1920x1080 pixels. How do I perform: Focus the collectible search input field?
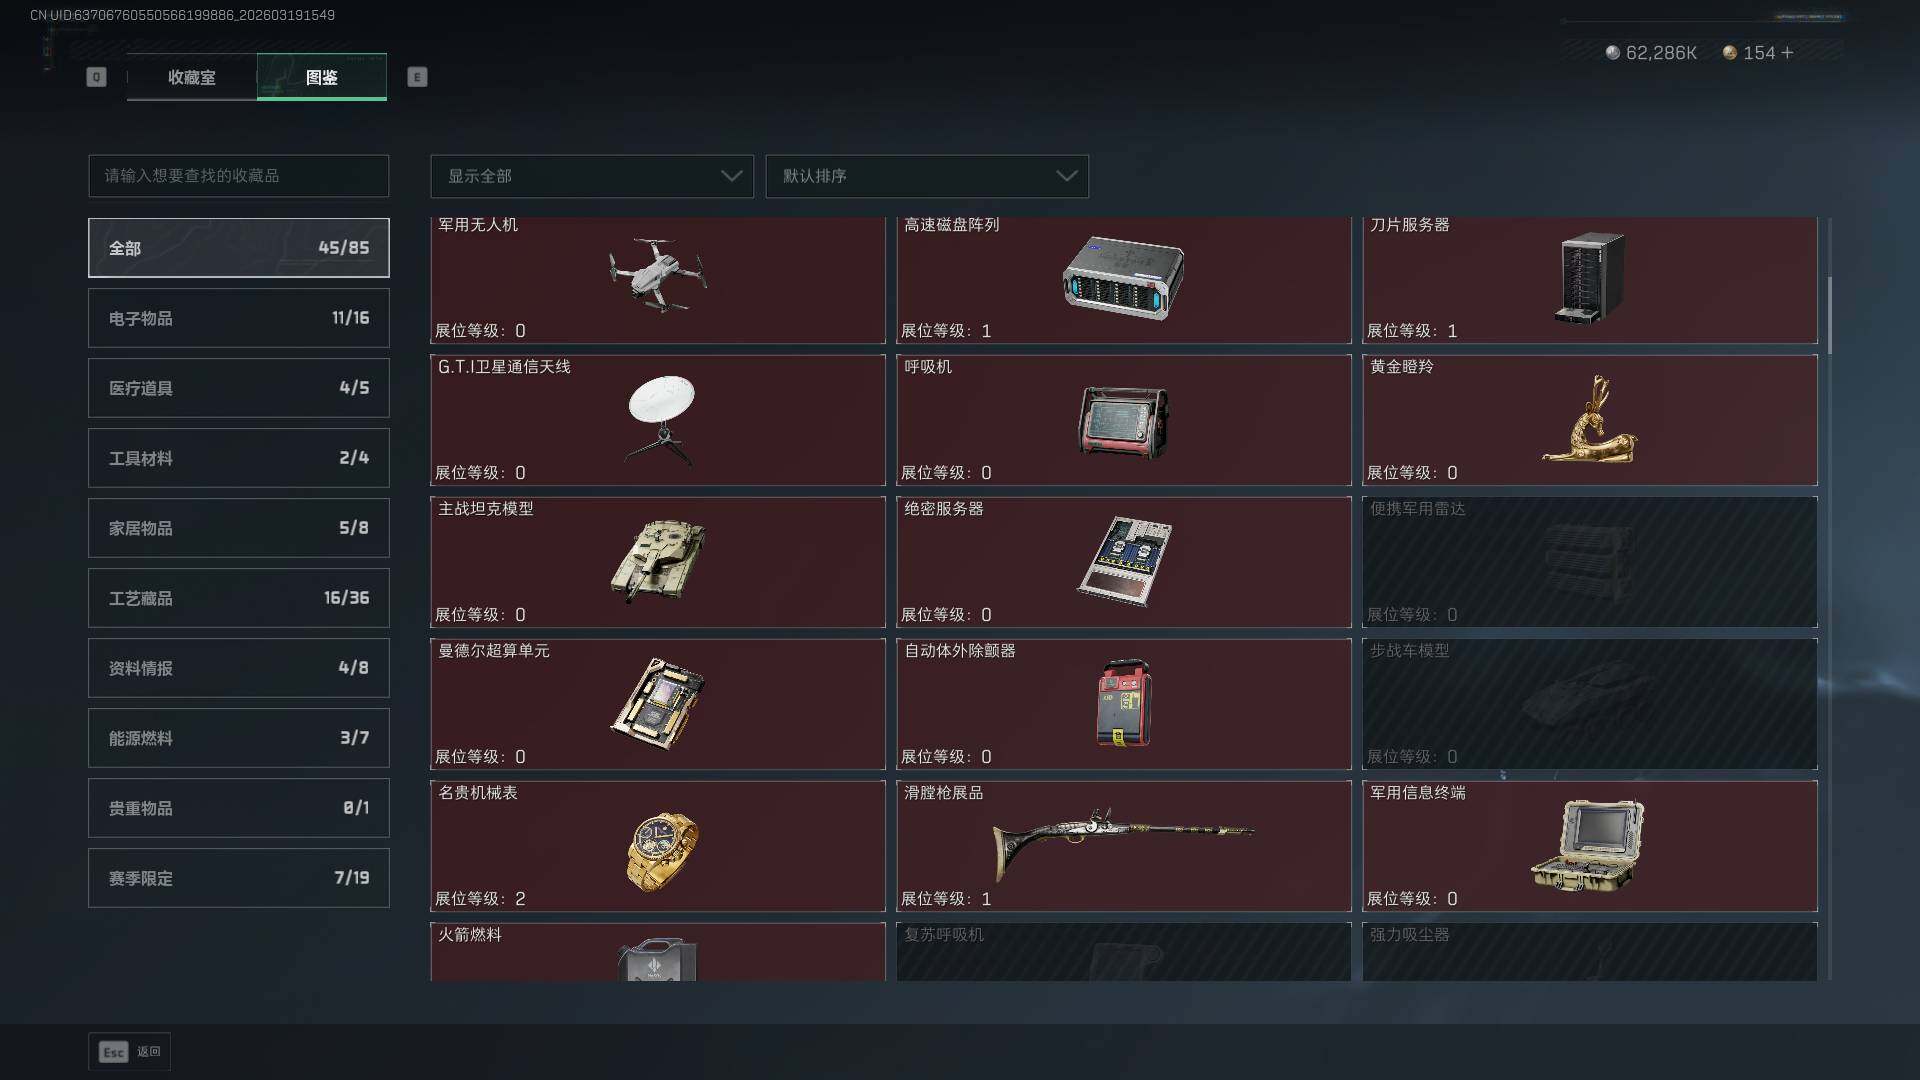pos(239,176)
